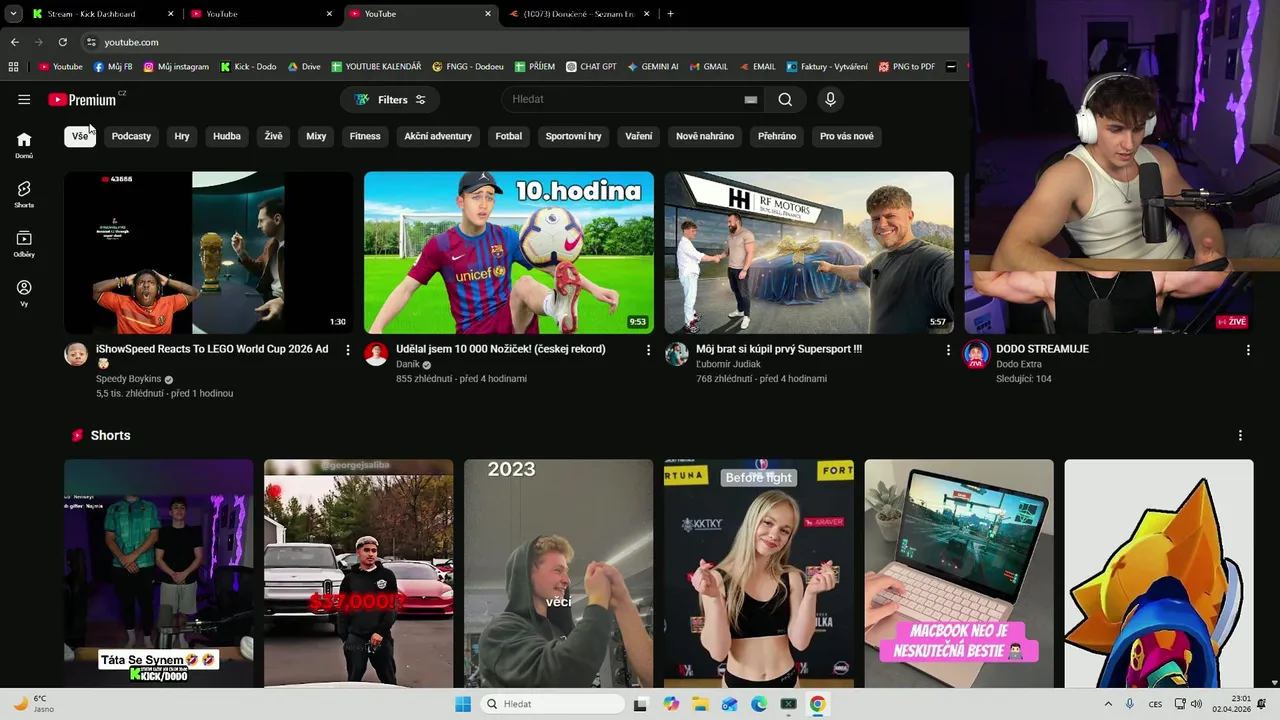
Task: Open Windows Start menu
Action: [x=462, y=704]
